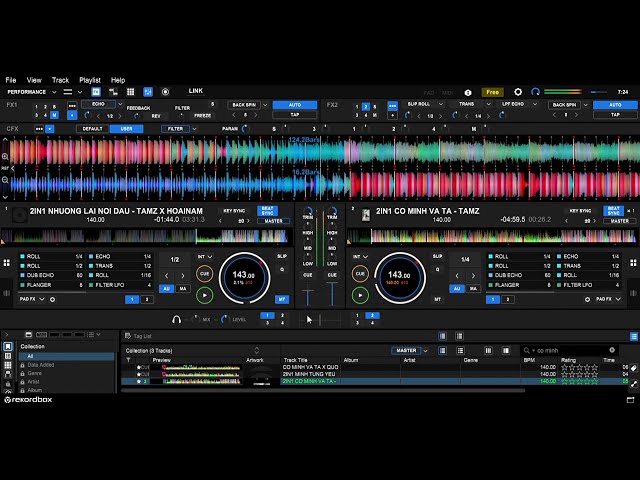Viewport: 640px width, 480px height.
Task: Toggle FX2 channel 2 assign button
Action: point(366,107)
